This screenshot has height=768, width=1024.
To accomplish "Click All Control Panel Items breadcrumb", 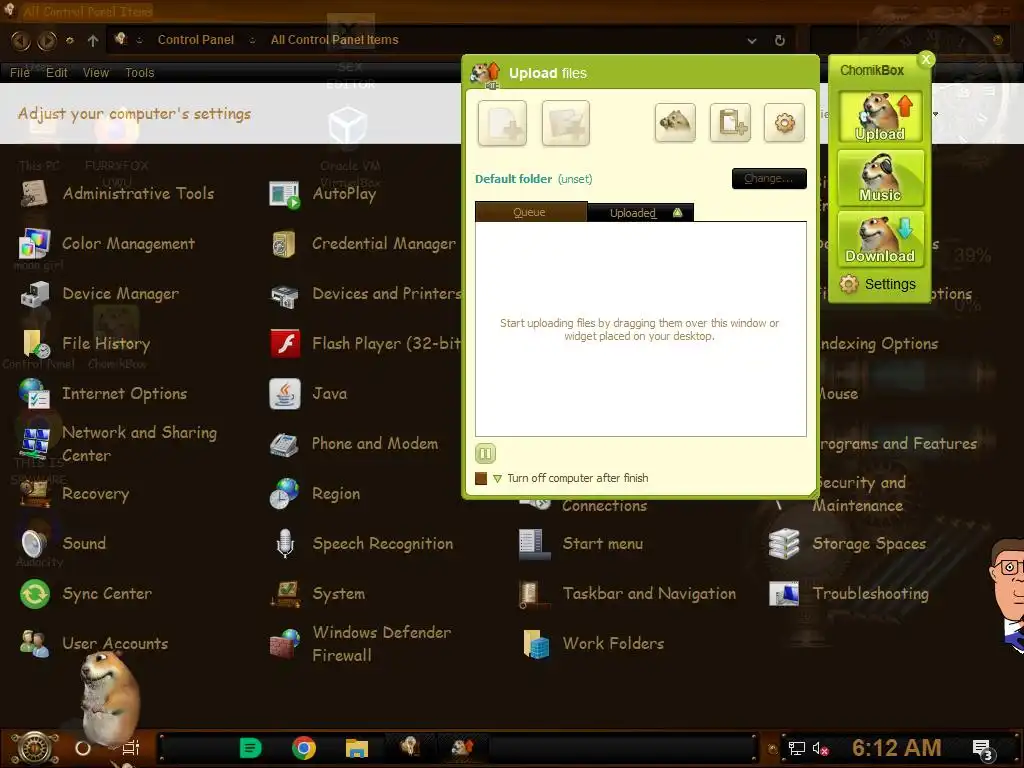I will pyautogui.click(x=334, y=40).
